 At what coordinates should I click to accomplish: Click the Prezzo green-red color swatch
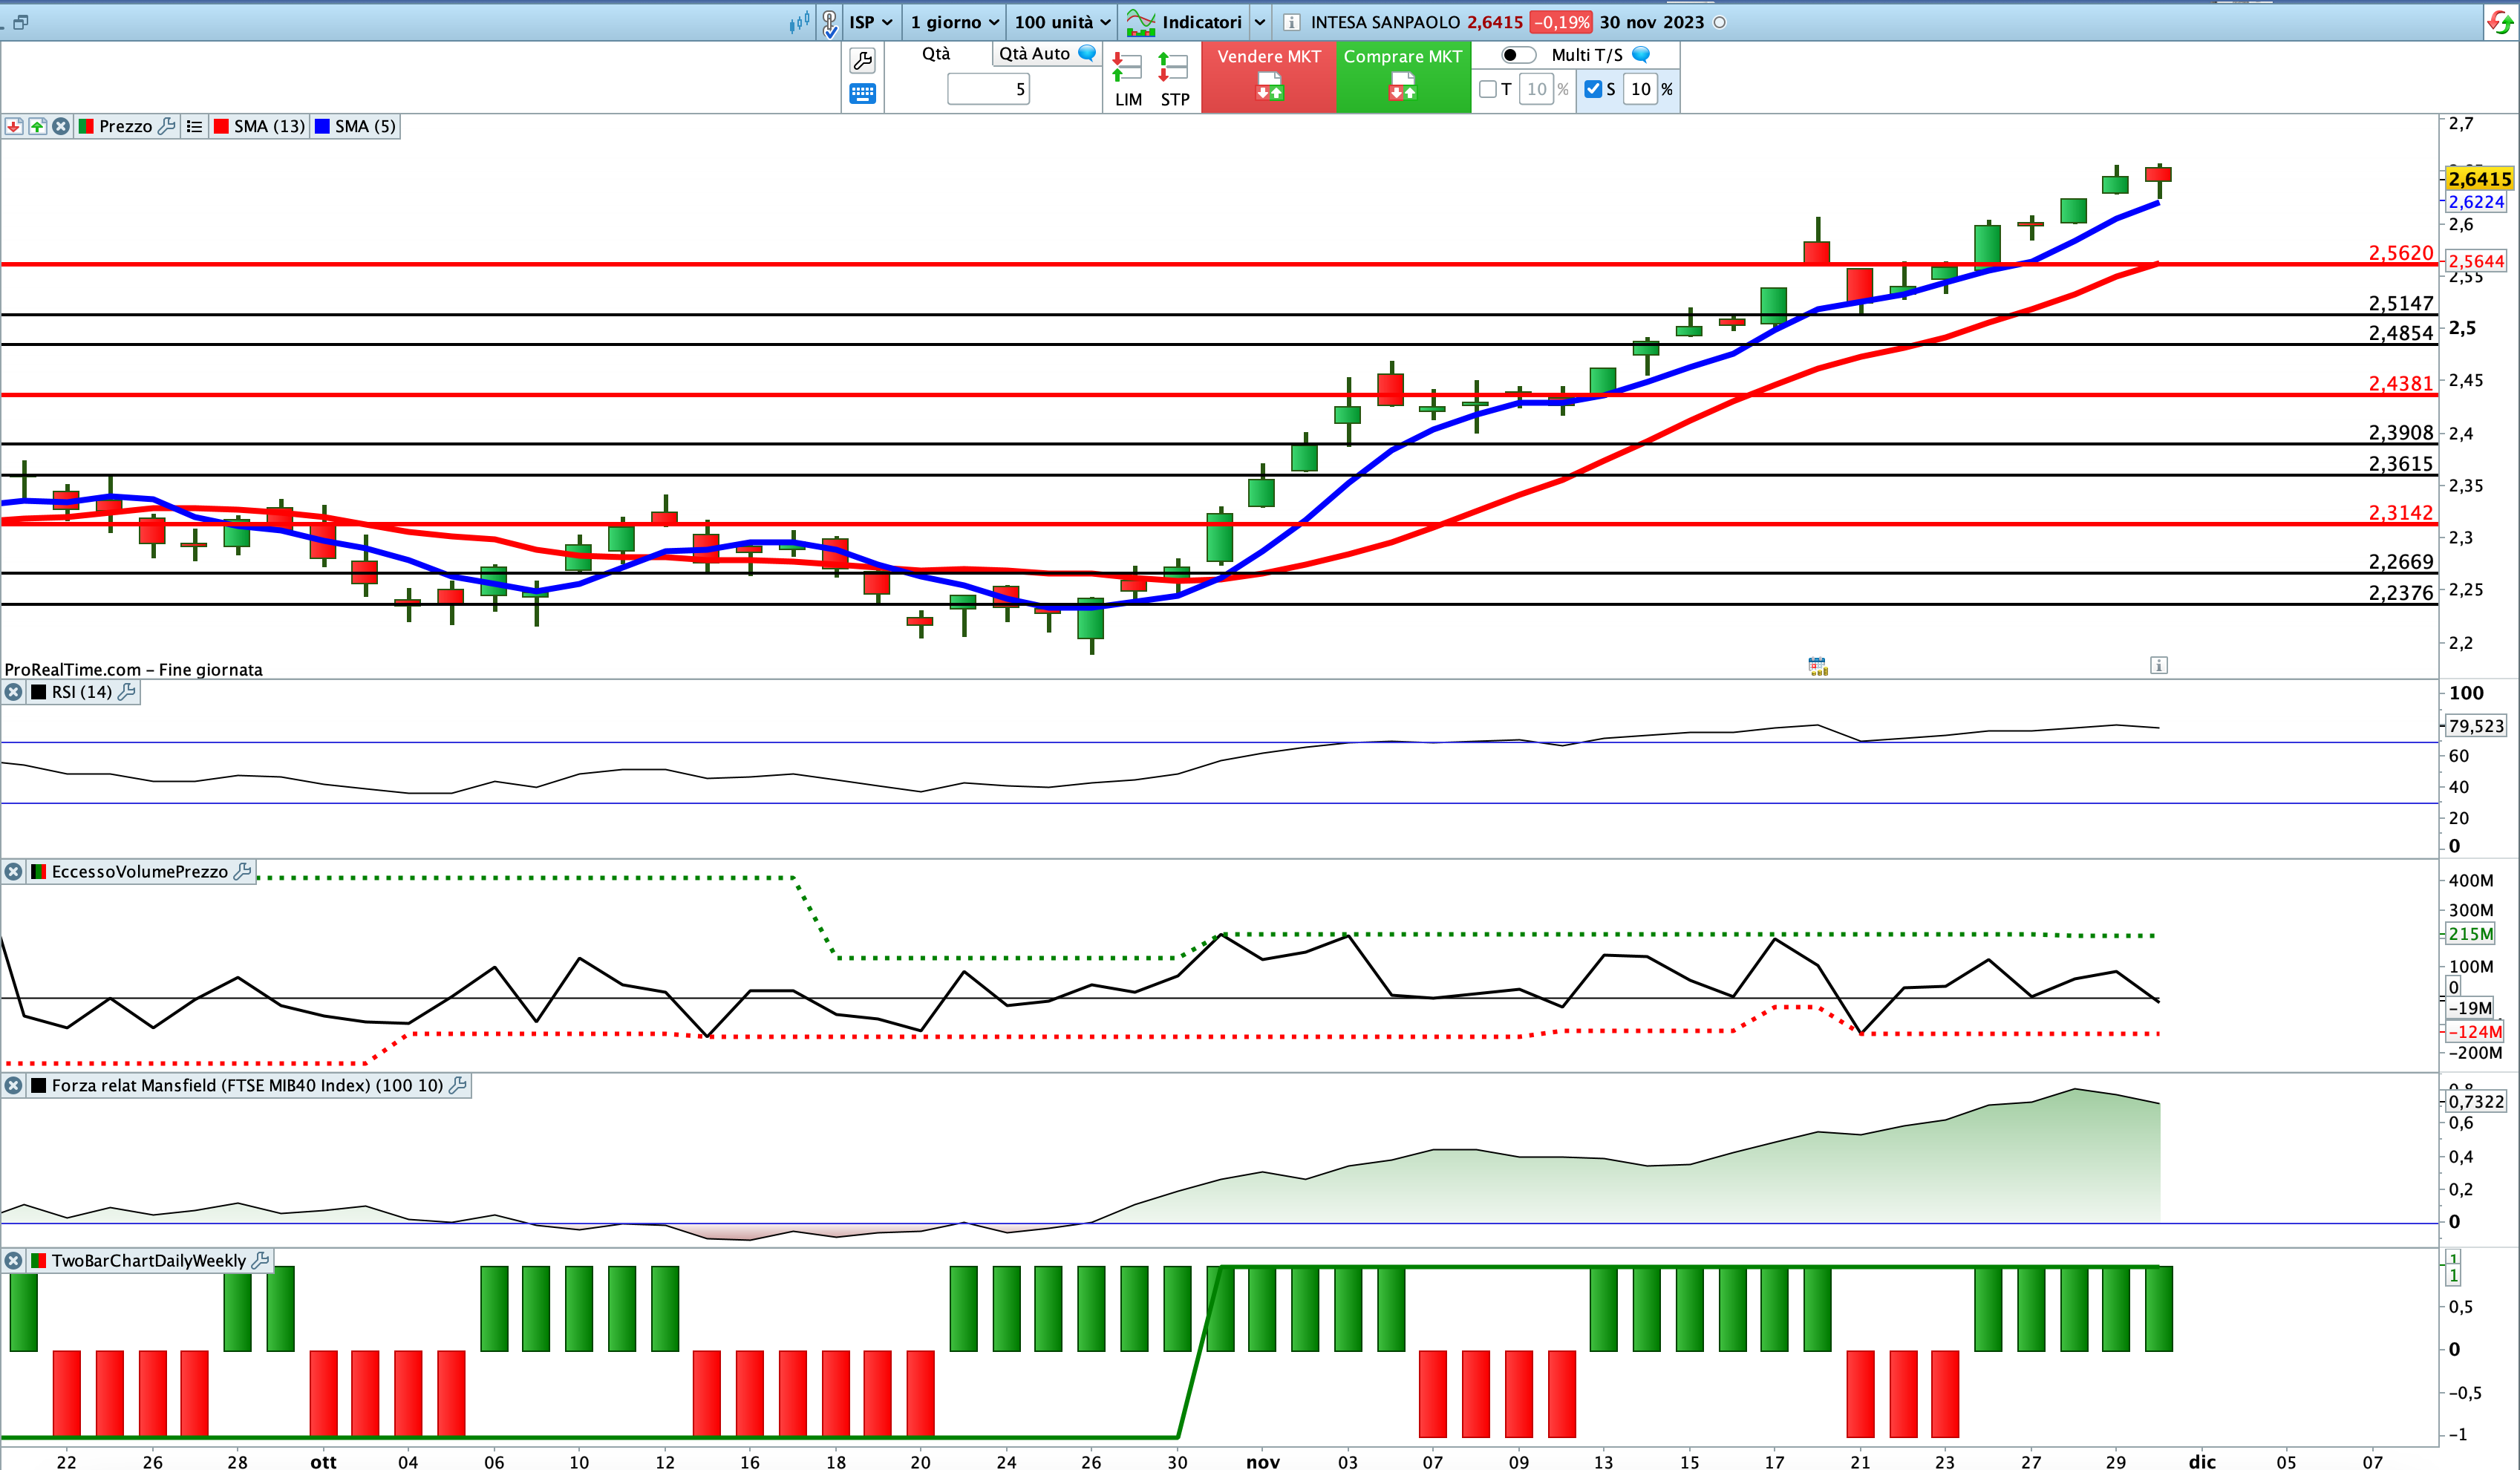point(86,126)
